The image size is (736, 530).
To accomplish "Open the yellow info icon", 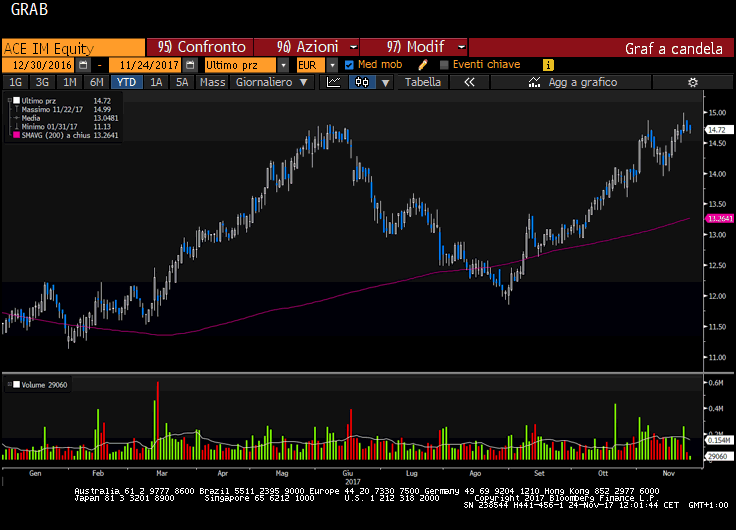I will click(x=548, y=65).
